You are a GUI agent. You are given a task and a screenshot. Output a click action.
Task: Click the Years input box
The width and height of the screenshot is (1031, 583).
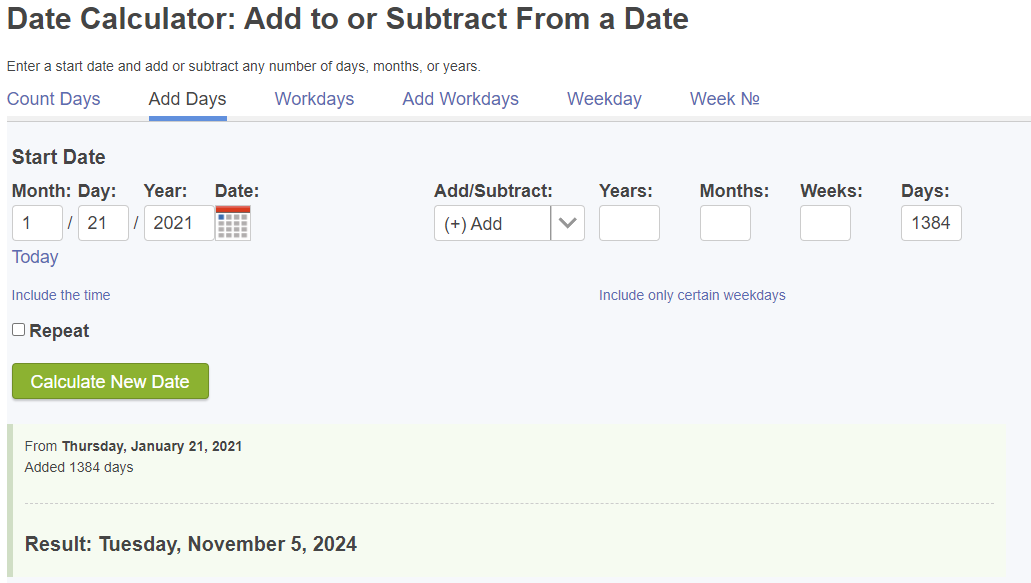(629, 223)
